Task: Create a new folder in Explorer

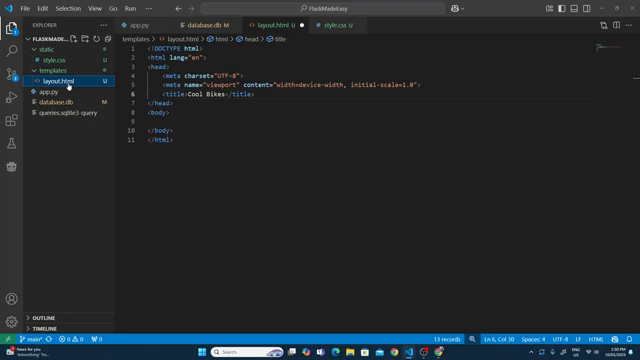Action: click(85, 39)
